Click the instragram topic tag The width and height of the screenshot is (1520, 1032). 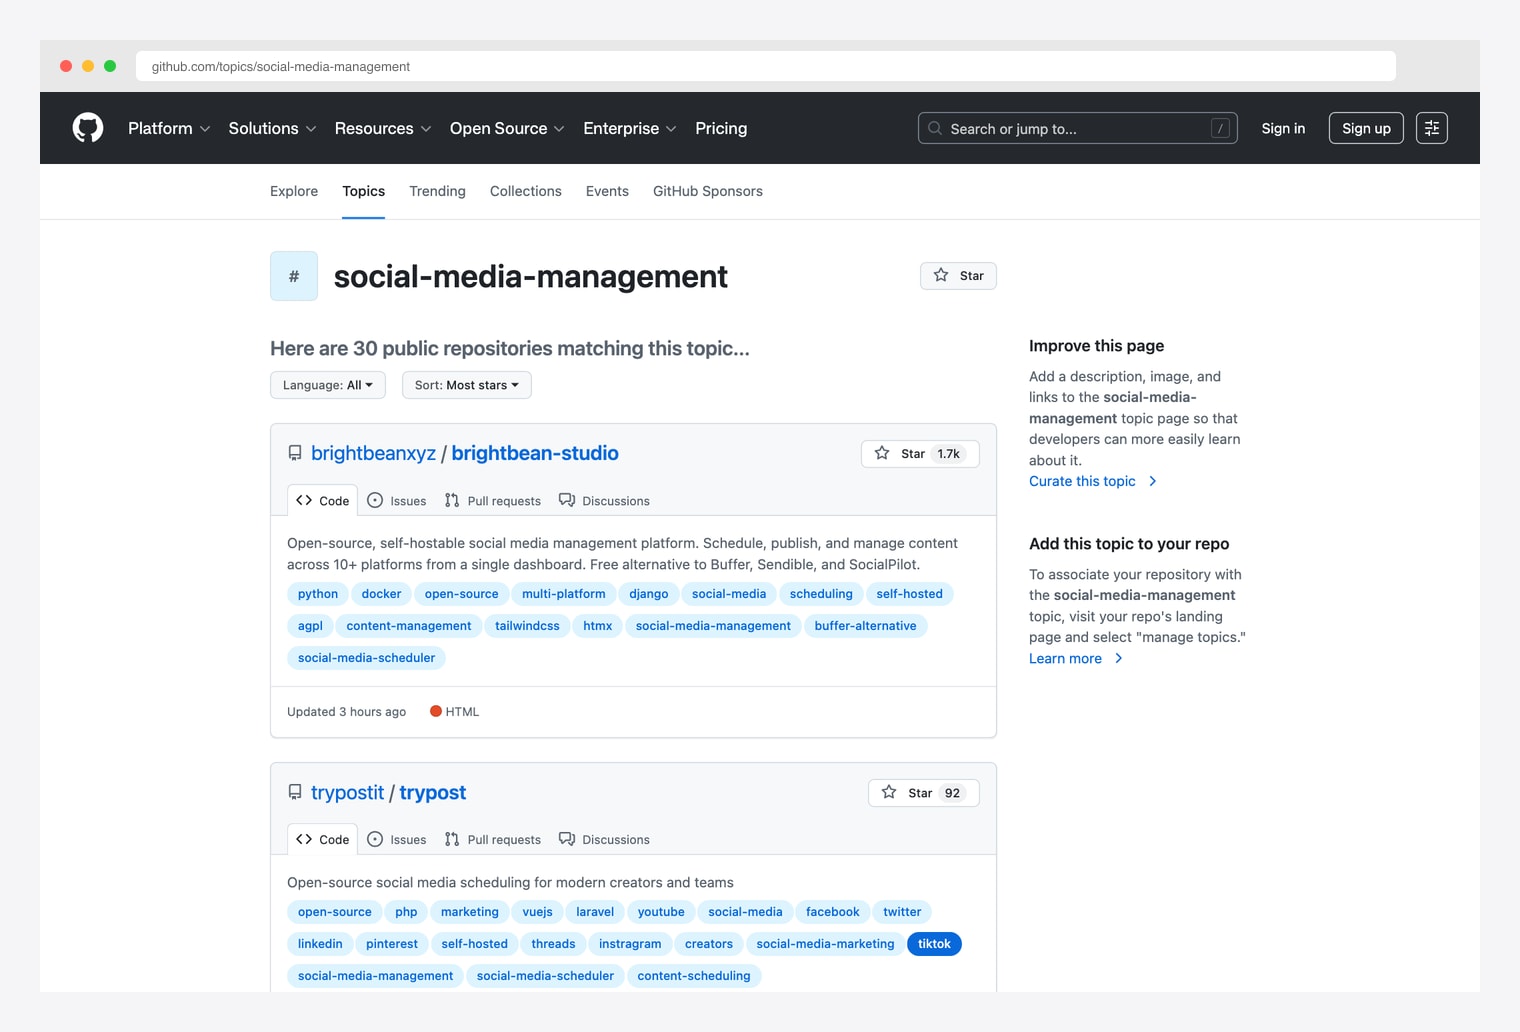pyautogui.click(x=630, y=944)
